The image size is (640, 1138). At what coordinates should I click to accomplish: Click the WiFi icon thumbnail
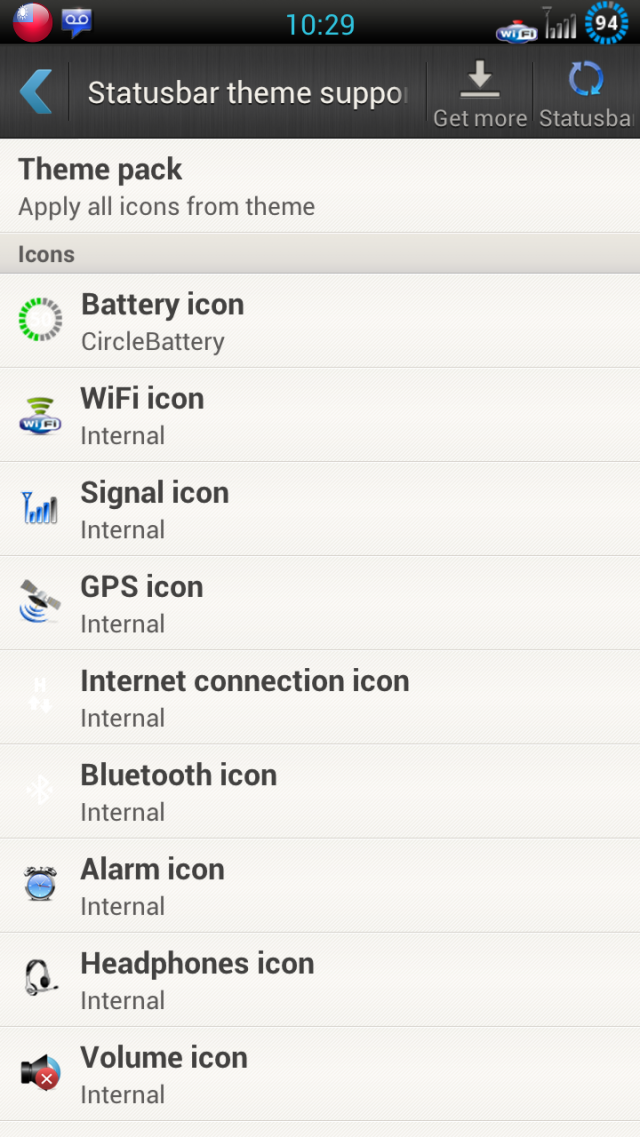(x=40, y=414)
